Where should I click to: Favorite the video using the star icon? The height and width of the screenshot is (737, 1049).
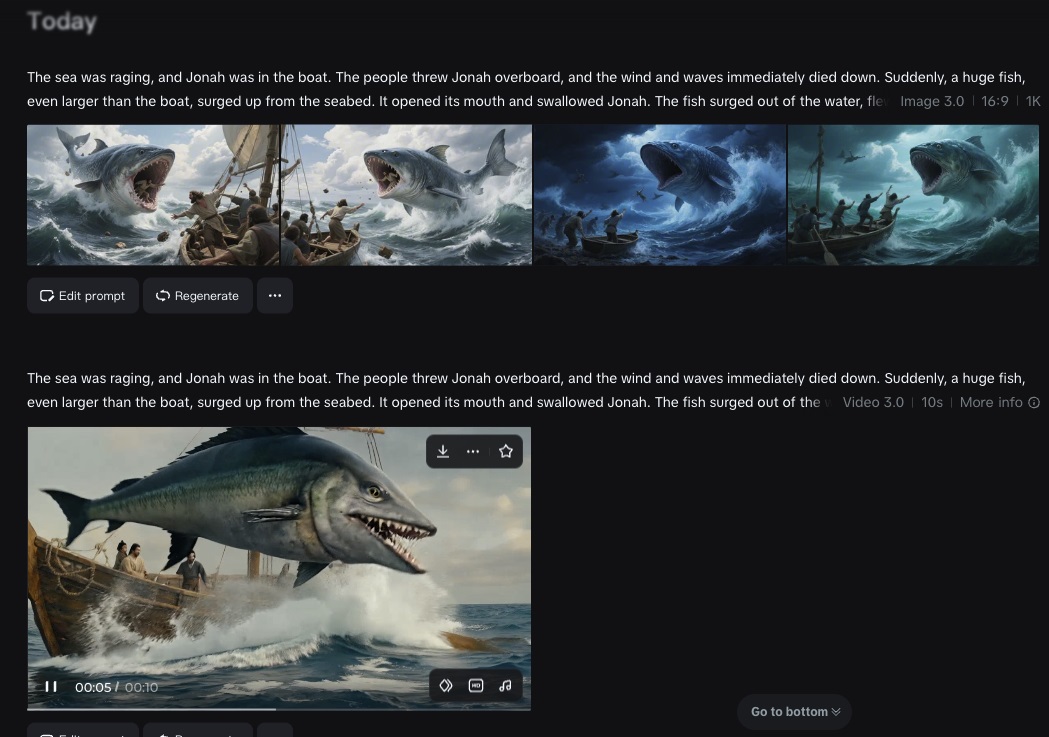point(505,451)
